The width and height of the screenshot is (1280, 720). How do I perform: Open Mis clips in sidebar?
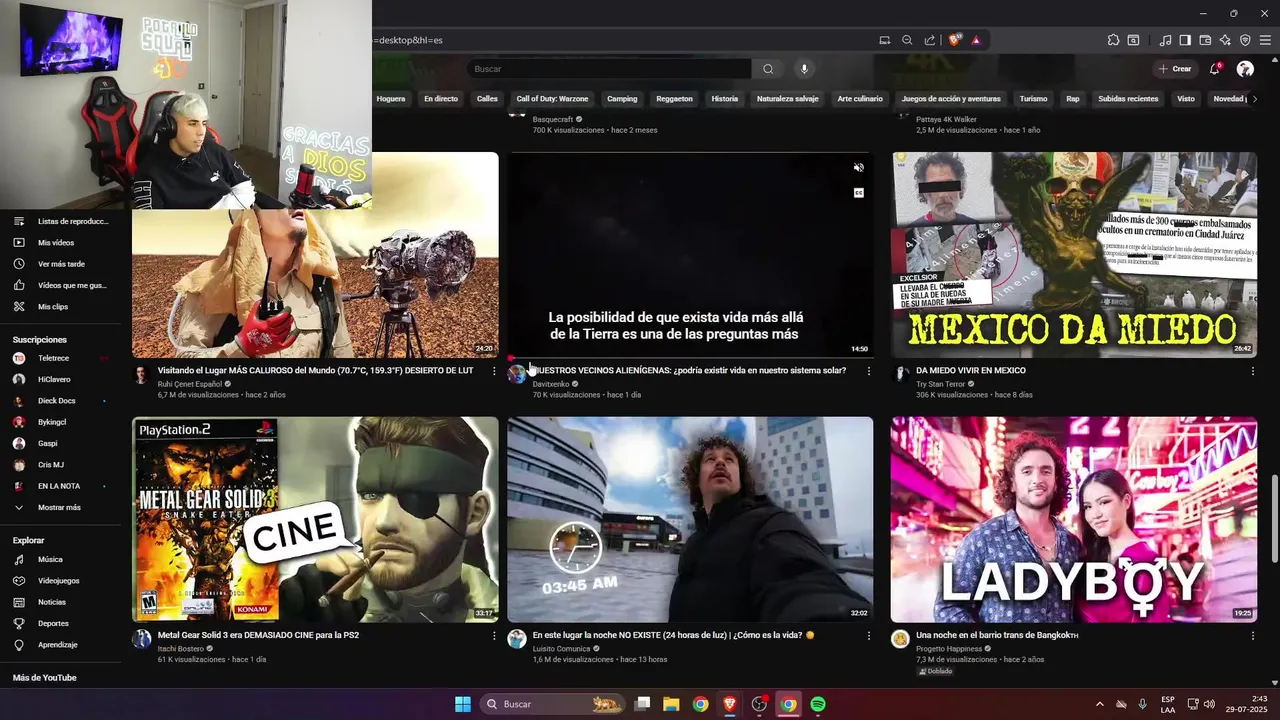pyautogui.click(x=53, y=307)
